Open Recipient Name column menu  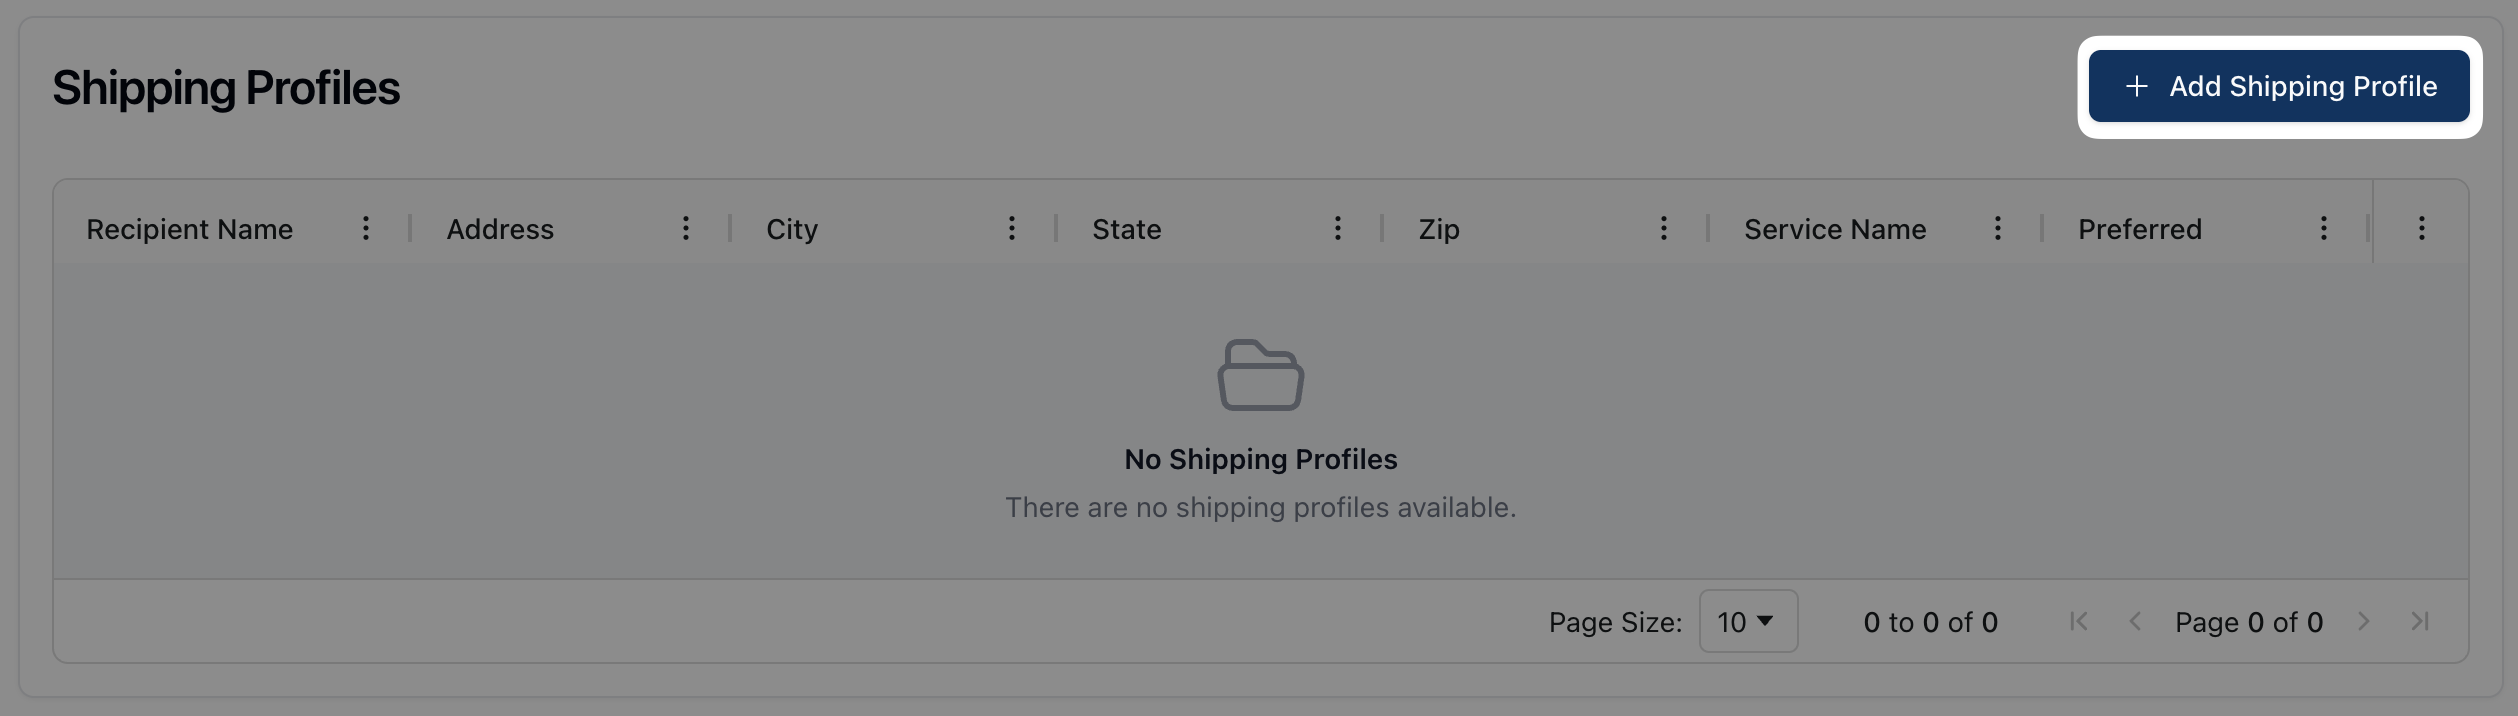click(x=366, y=229)
